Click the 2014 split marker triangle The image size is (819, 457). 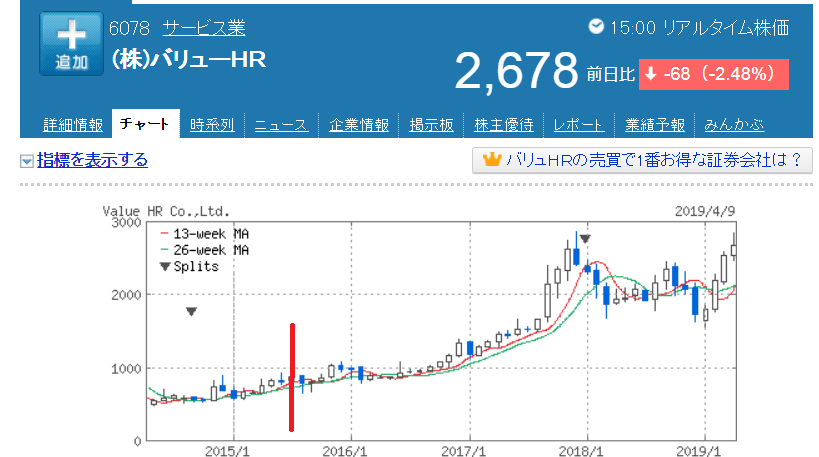[x=191, y=312]
